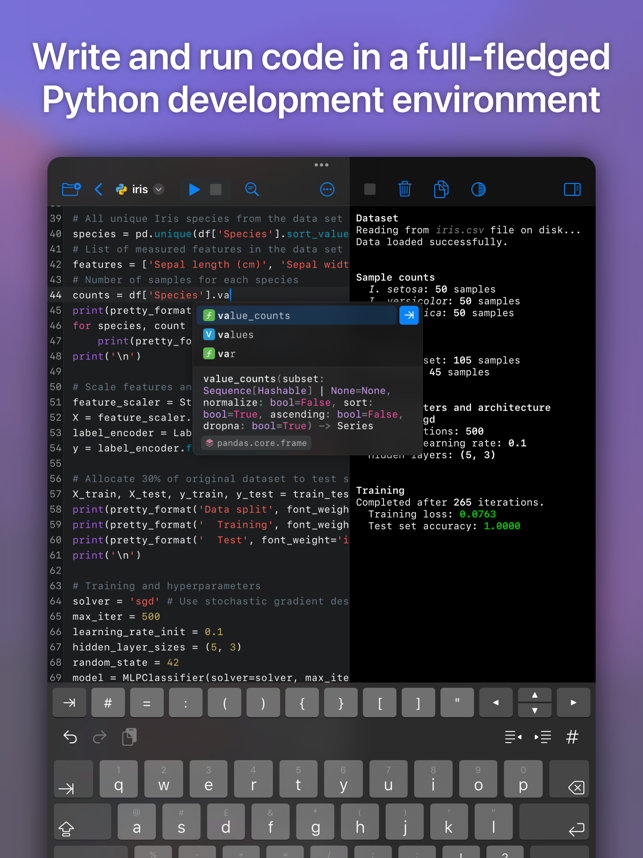The width and height of the screenshot is (643, 858).
Task: Click 'random_state = 42' code line
Action: click(x=126, y=663)
